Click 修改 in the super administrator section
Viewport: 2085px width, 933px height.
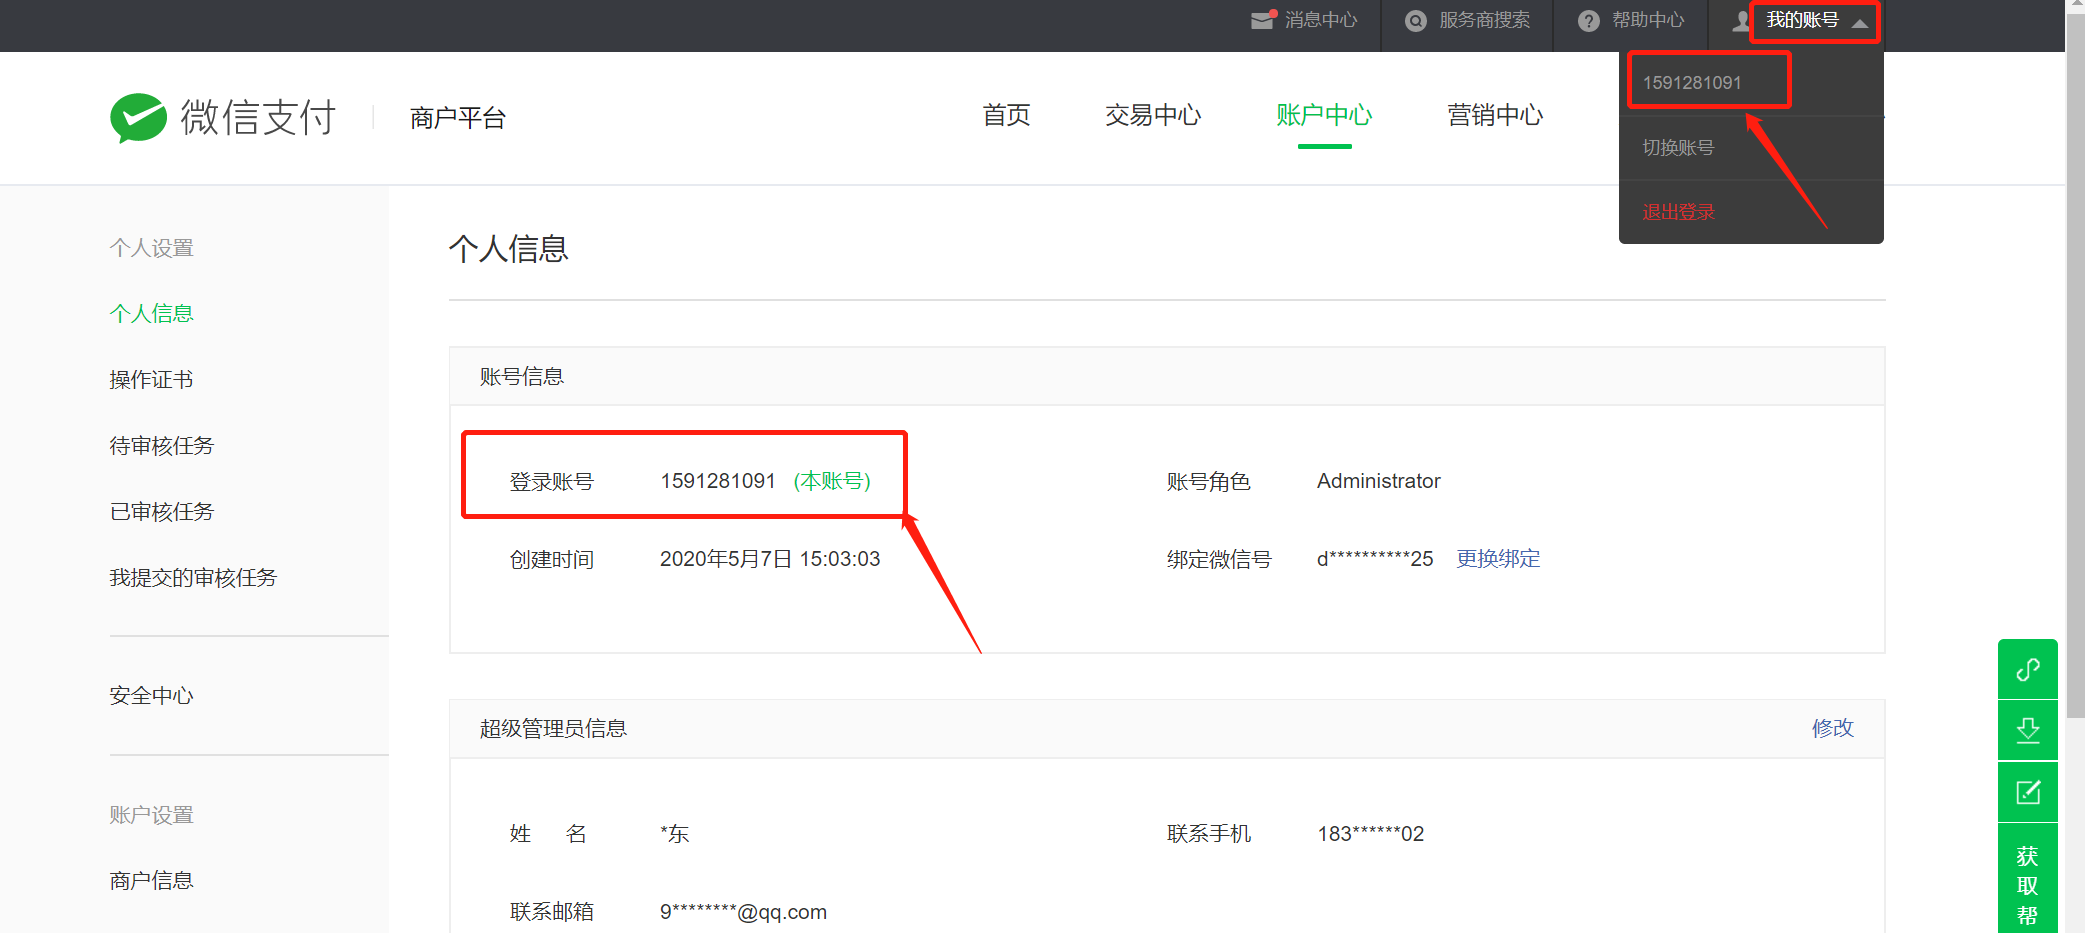1833,728
